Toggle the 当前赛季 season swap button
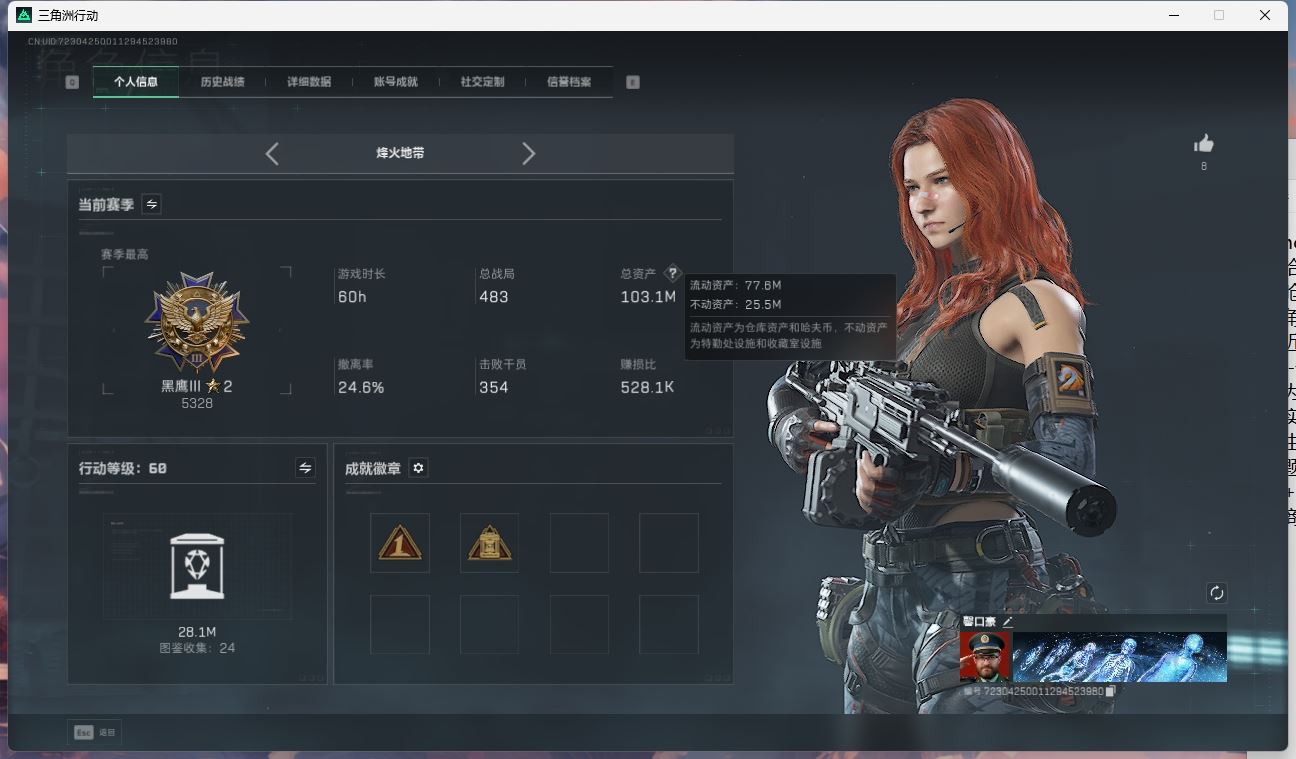This screenshot has height=759, width=1296. pyautogui.click(x=152, y=204)
